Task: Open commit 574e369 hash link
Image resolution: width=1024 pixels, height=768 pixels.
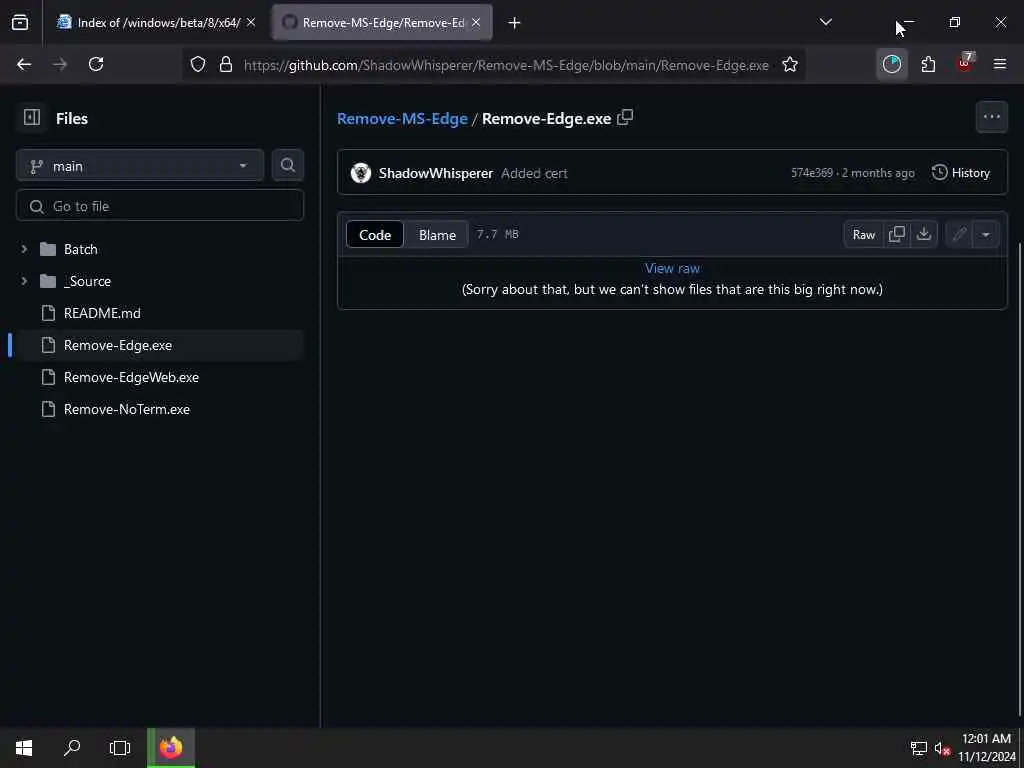Action: click(812, 173)
